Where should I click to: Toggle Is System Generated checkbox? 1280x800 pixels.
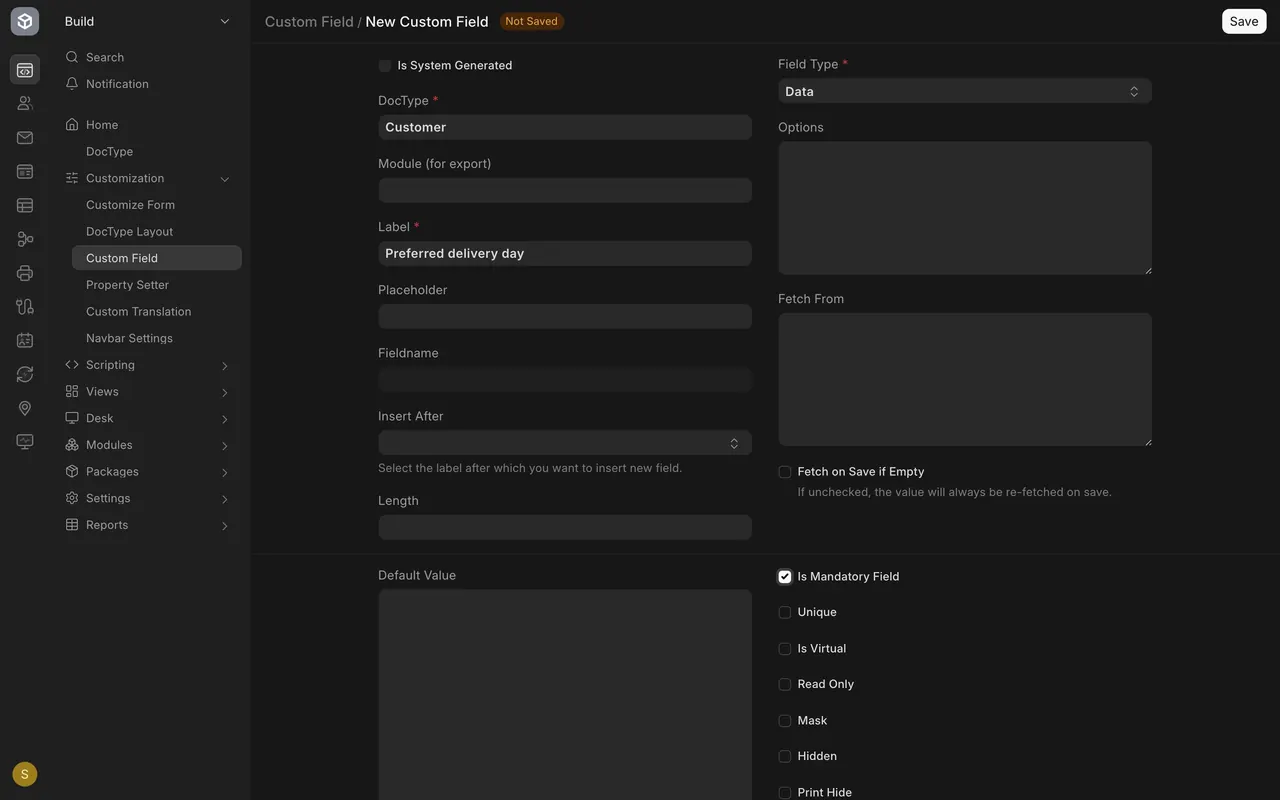coord(385,66)
